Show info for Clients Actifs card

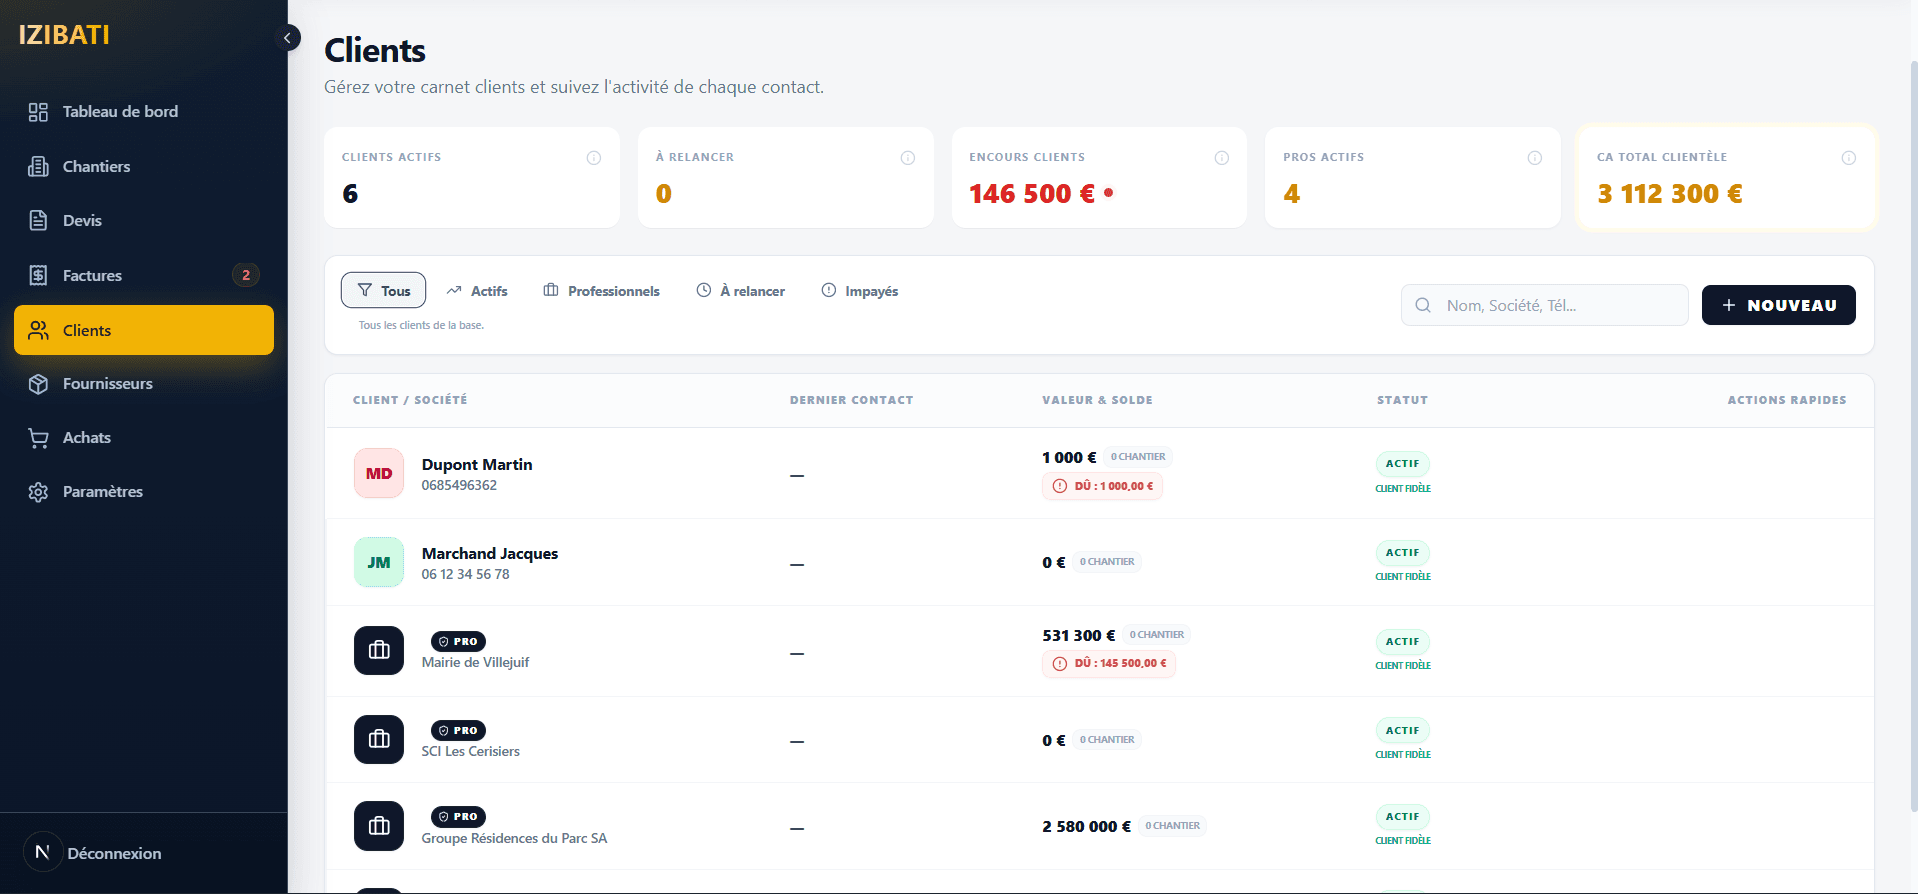click(x=594, y=158)
